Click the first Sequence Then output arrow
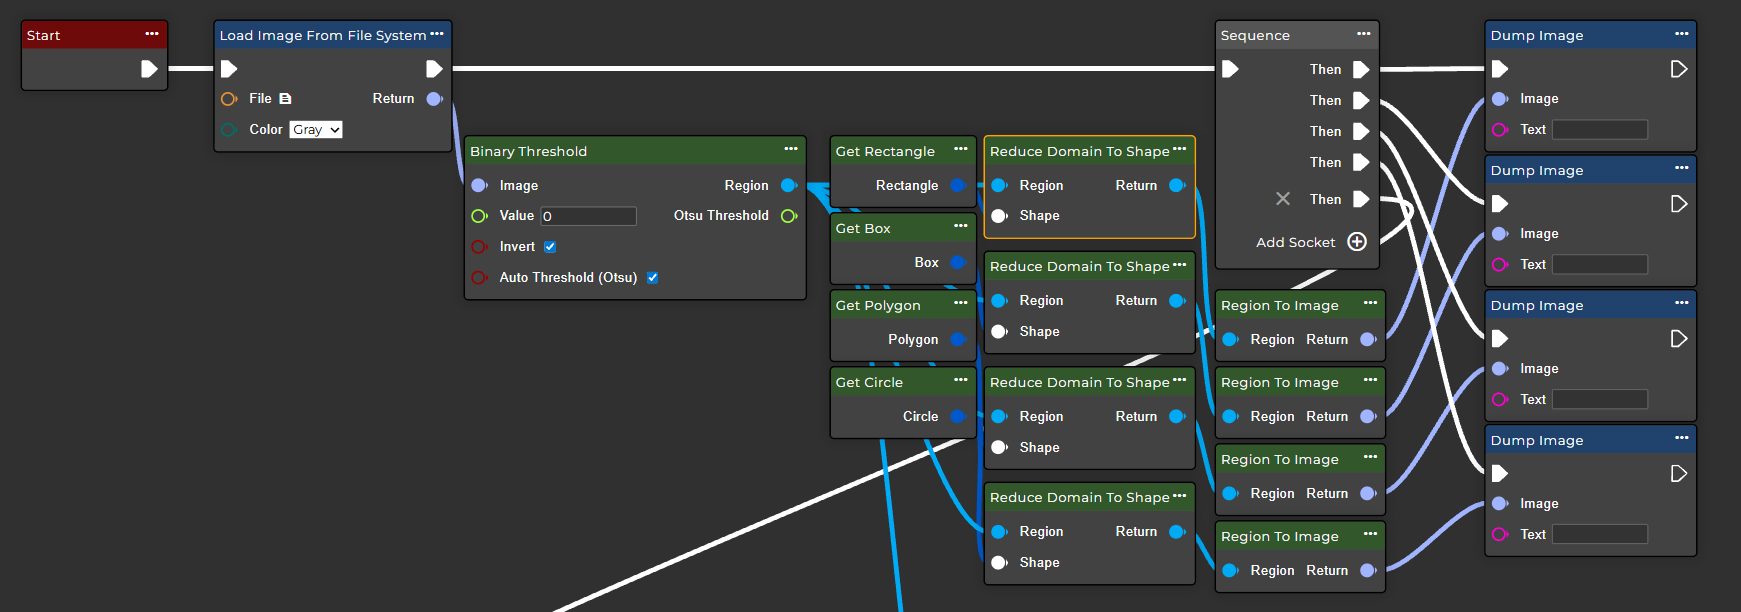The height and width of the screenshot is (612, 1741). (1361, 70)
